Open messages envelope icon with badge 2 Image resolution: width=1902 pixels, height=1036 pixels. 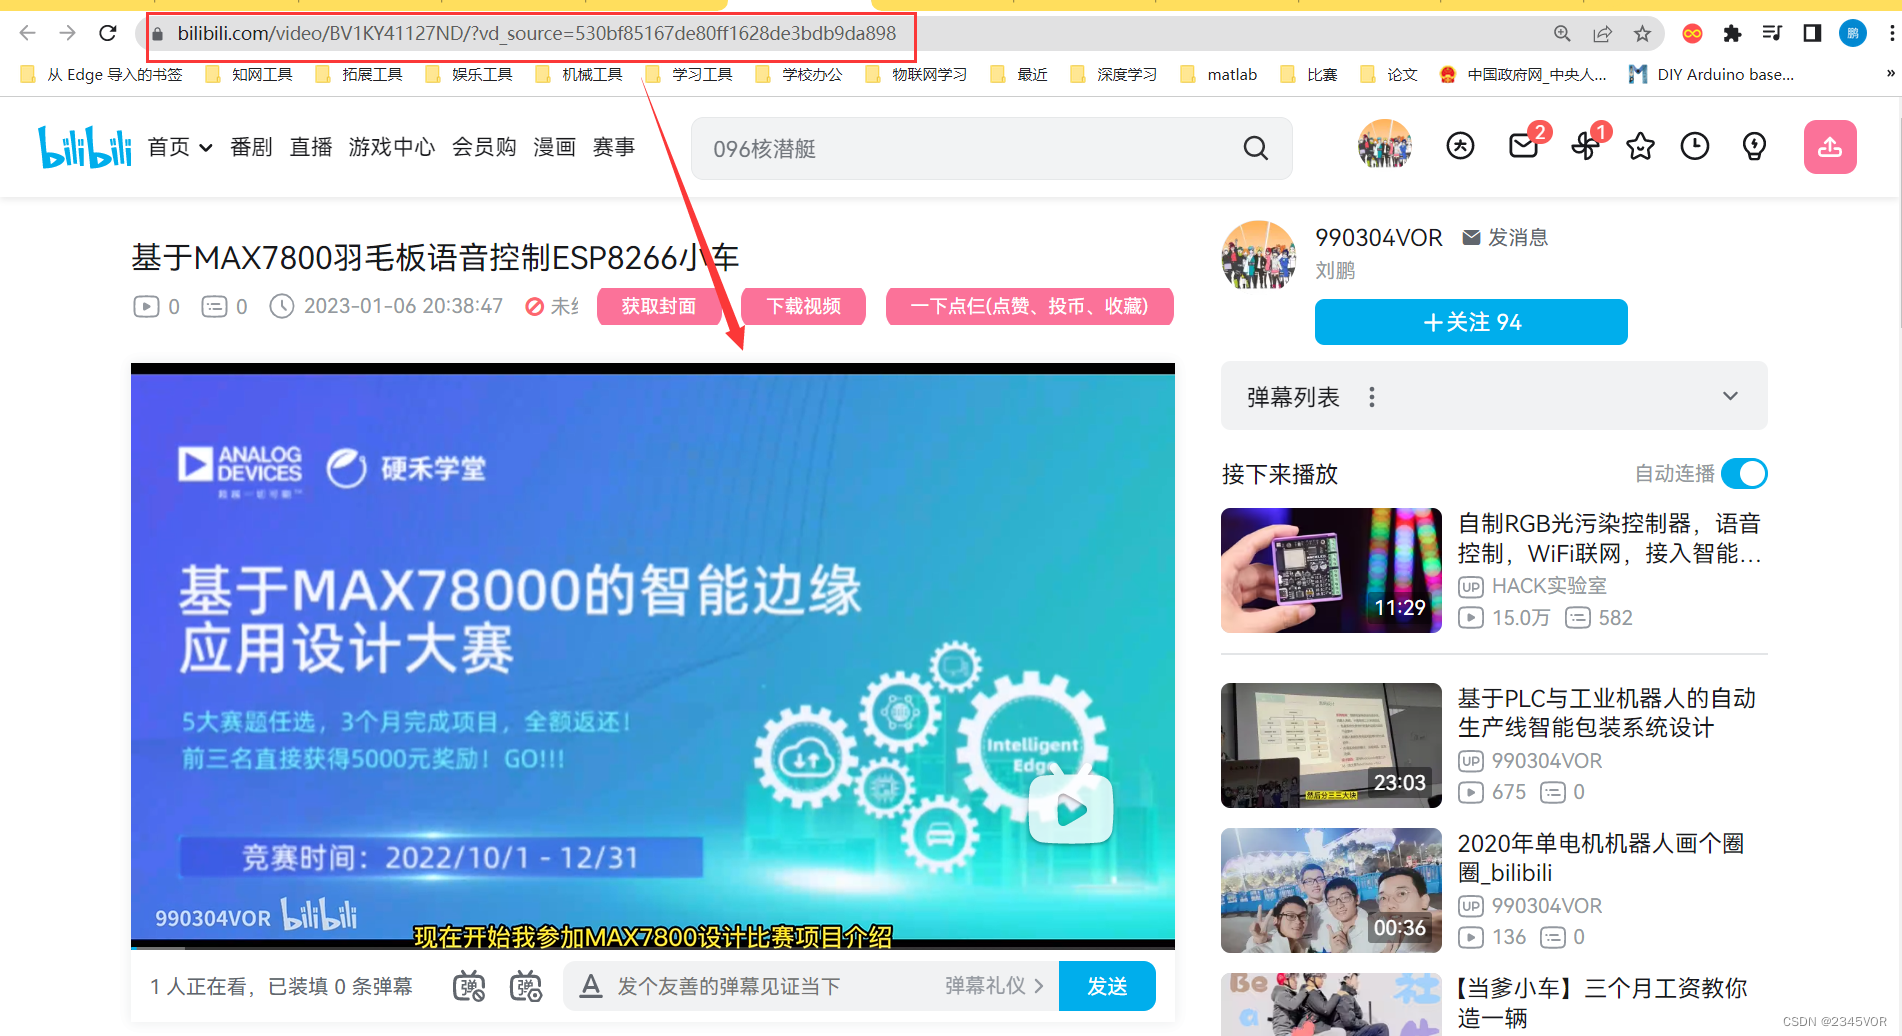point(1524,147)
